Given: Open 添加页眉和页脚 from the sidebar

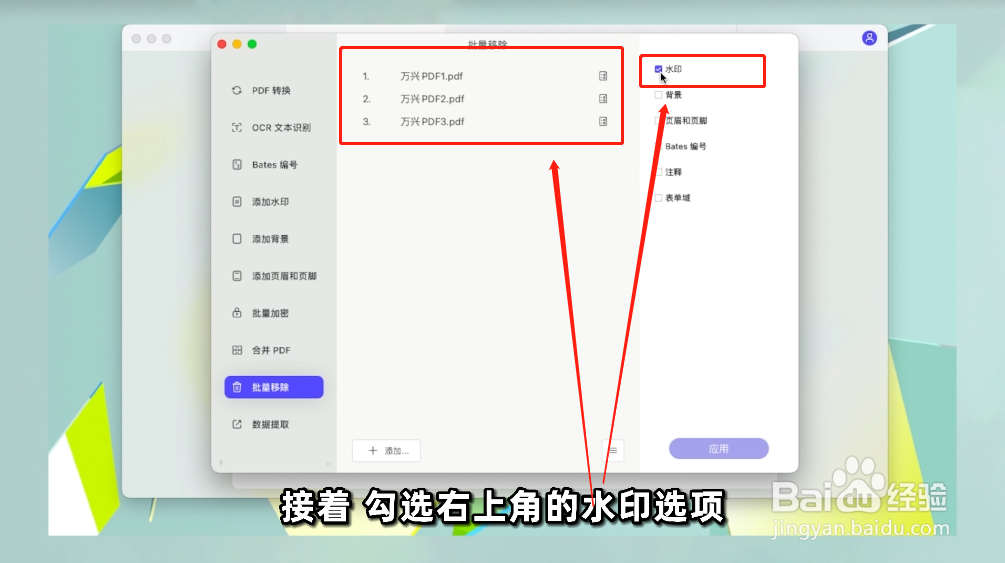Looking at the screenshot, I should tap(274, 276).
